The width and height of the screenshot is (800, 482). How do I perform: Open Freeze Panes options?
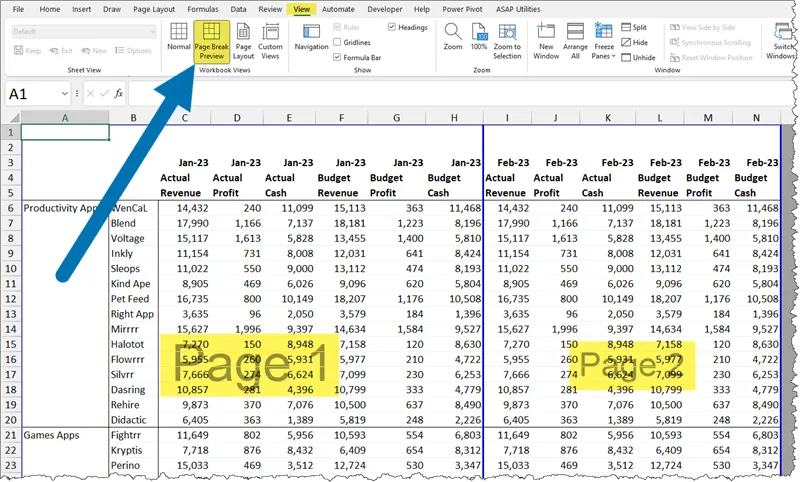604,41
